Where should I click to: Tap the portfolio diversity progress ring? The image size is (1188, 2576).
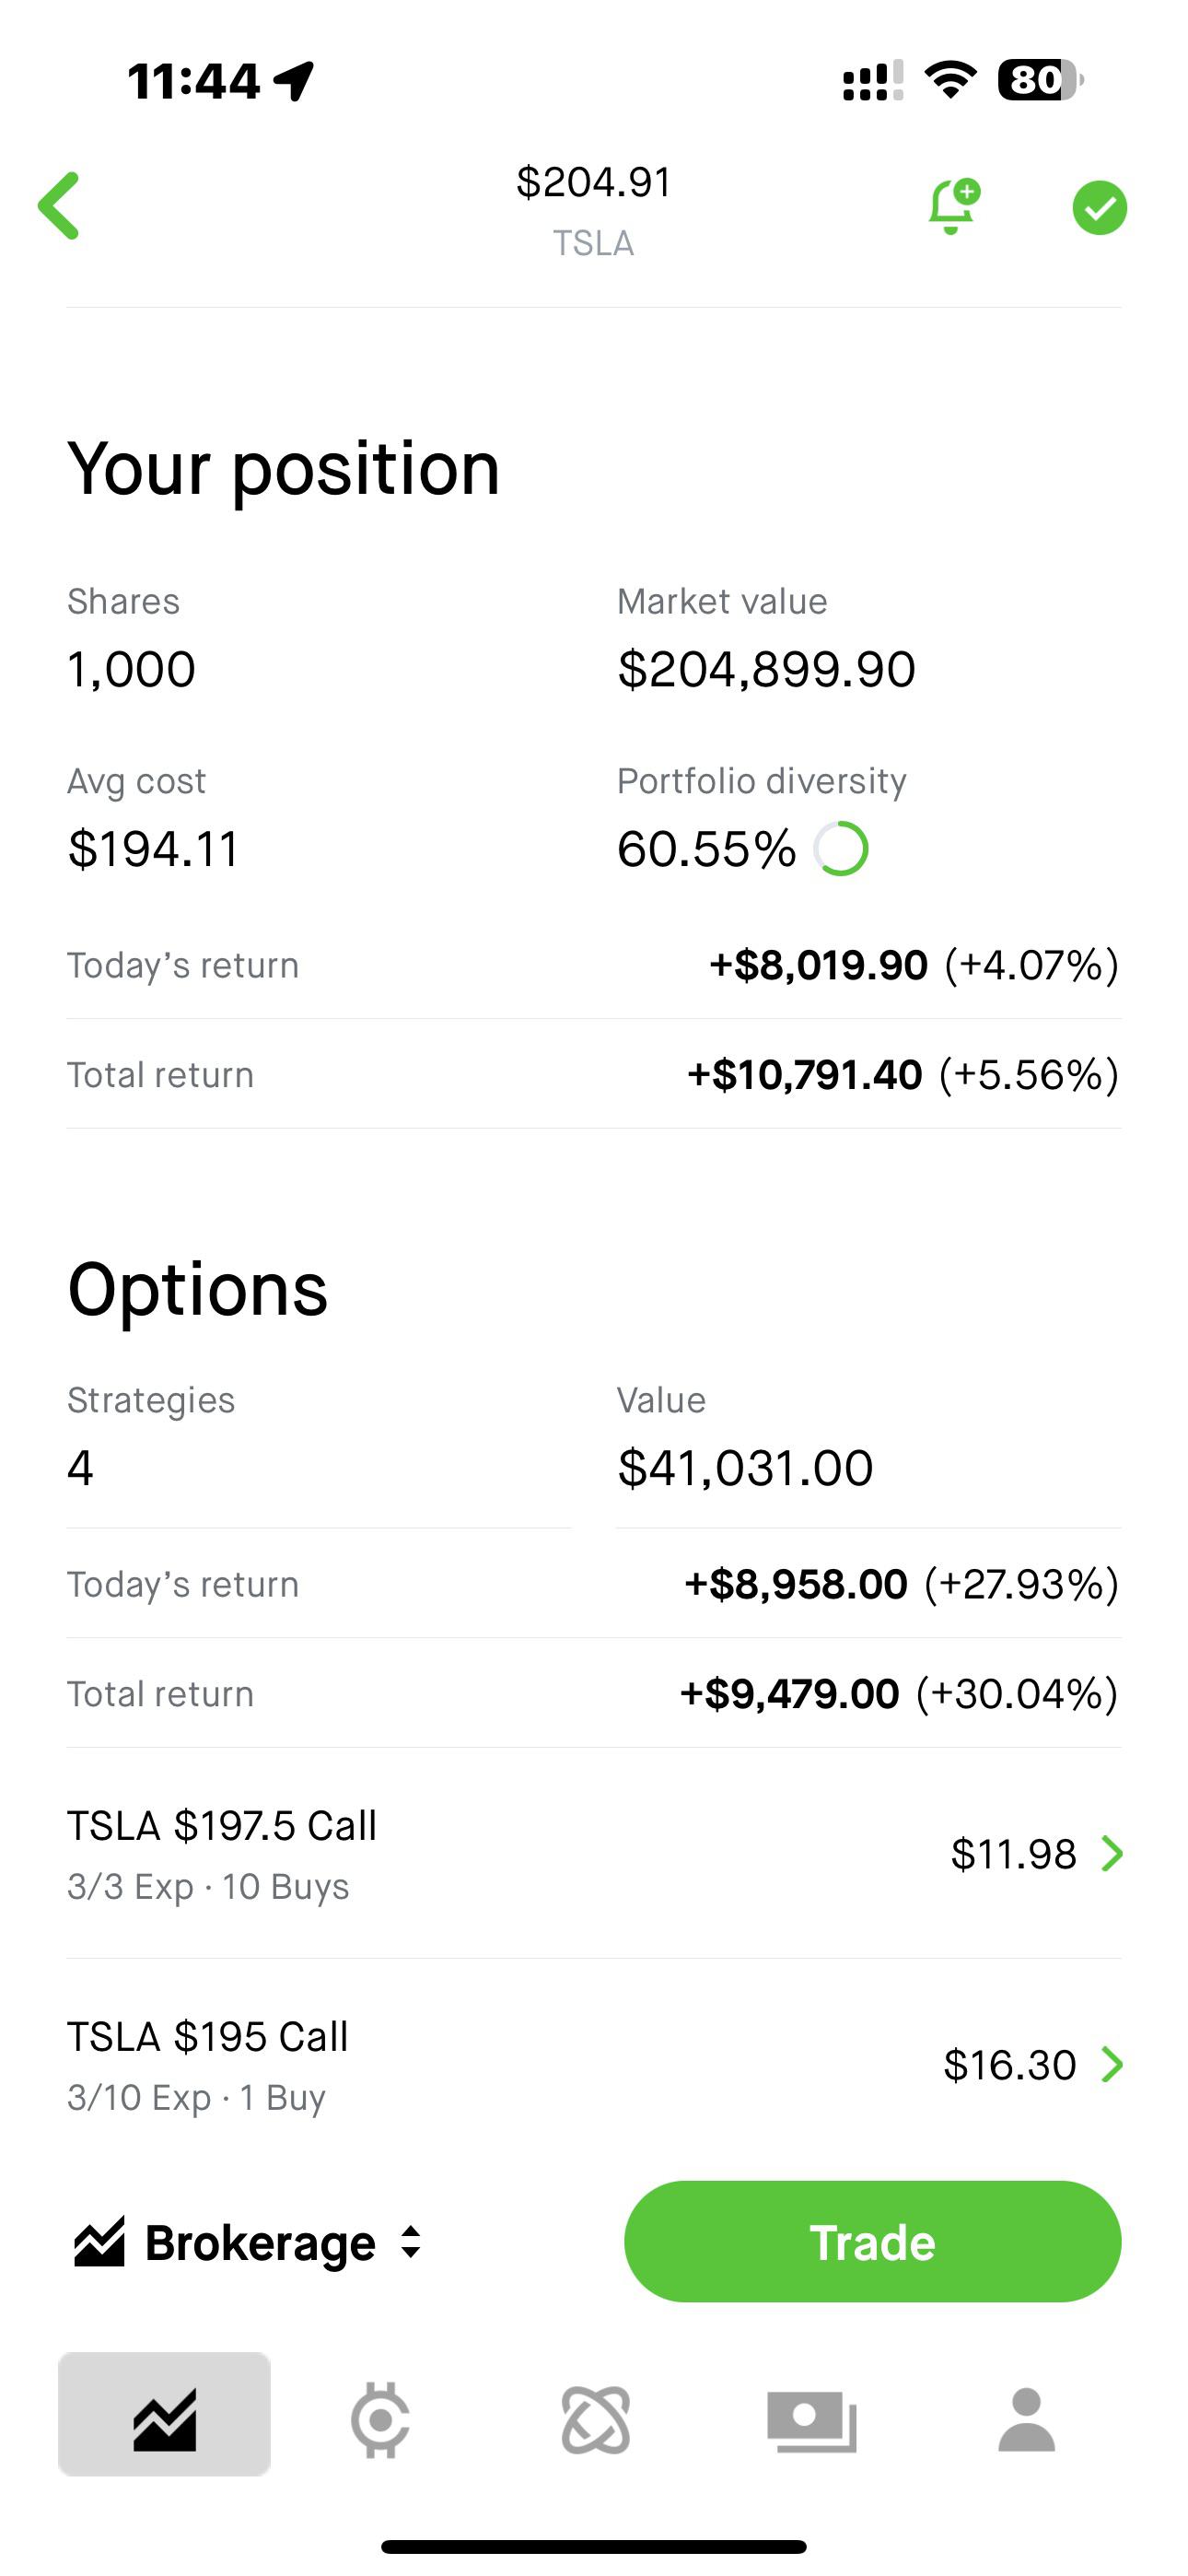coord(841,849)
